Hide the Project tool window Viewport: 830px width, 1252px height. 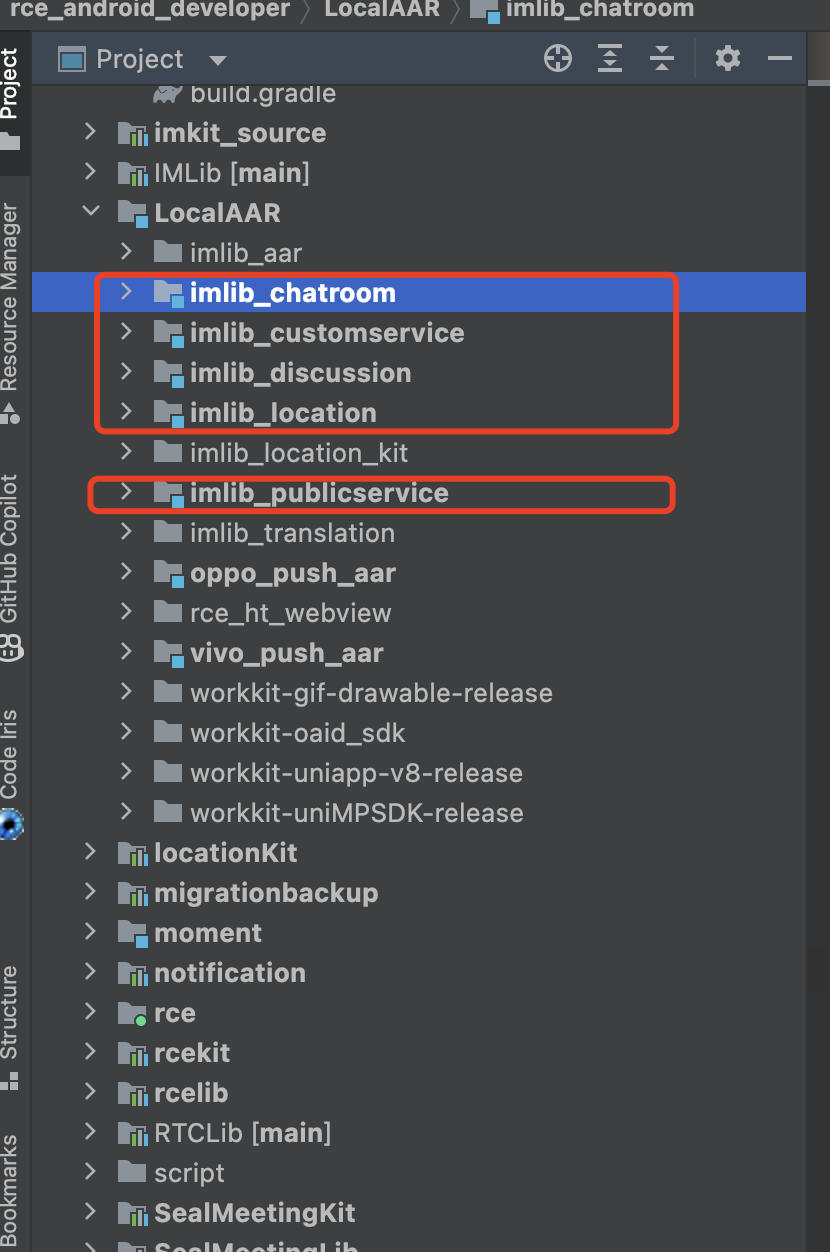(x=780, y=59)
